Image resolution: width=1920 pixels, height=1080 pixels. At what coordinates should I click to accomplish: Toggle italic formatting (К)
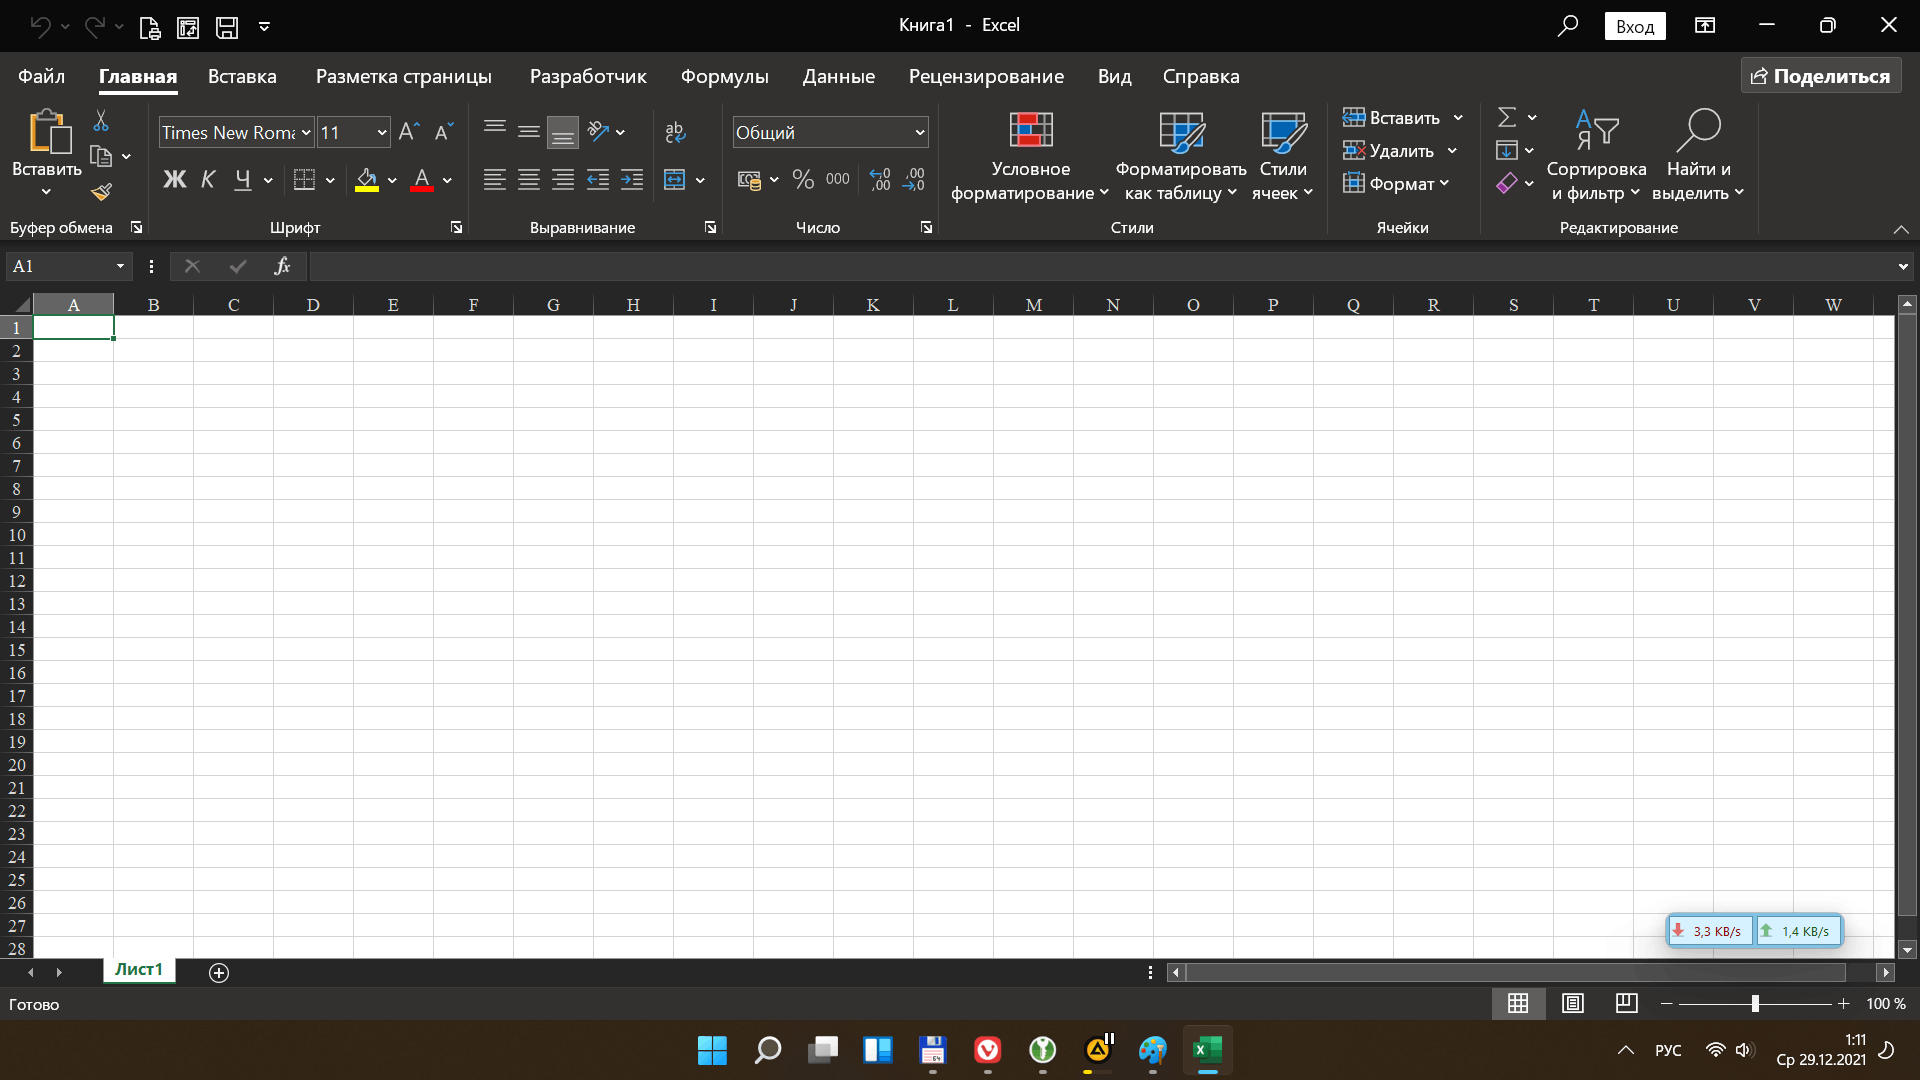point(208,180)
